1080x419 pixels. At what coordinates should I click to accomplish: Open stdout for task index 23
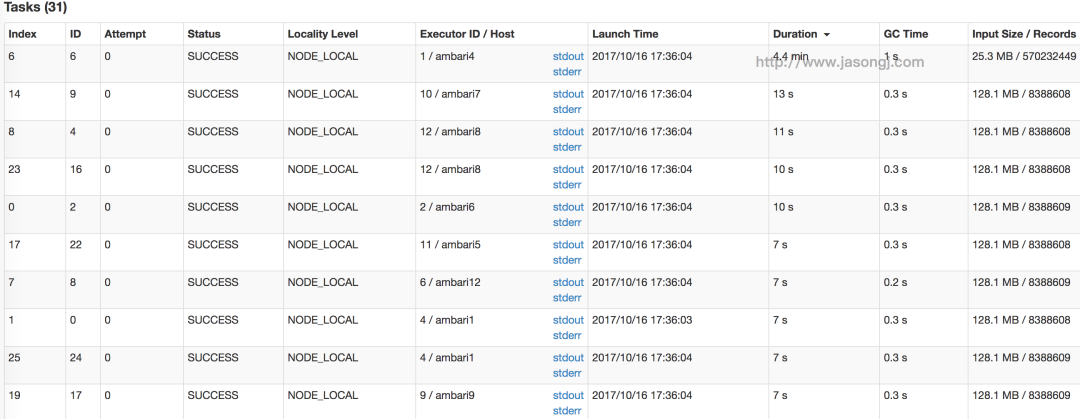click(x=567, y=170)
